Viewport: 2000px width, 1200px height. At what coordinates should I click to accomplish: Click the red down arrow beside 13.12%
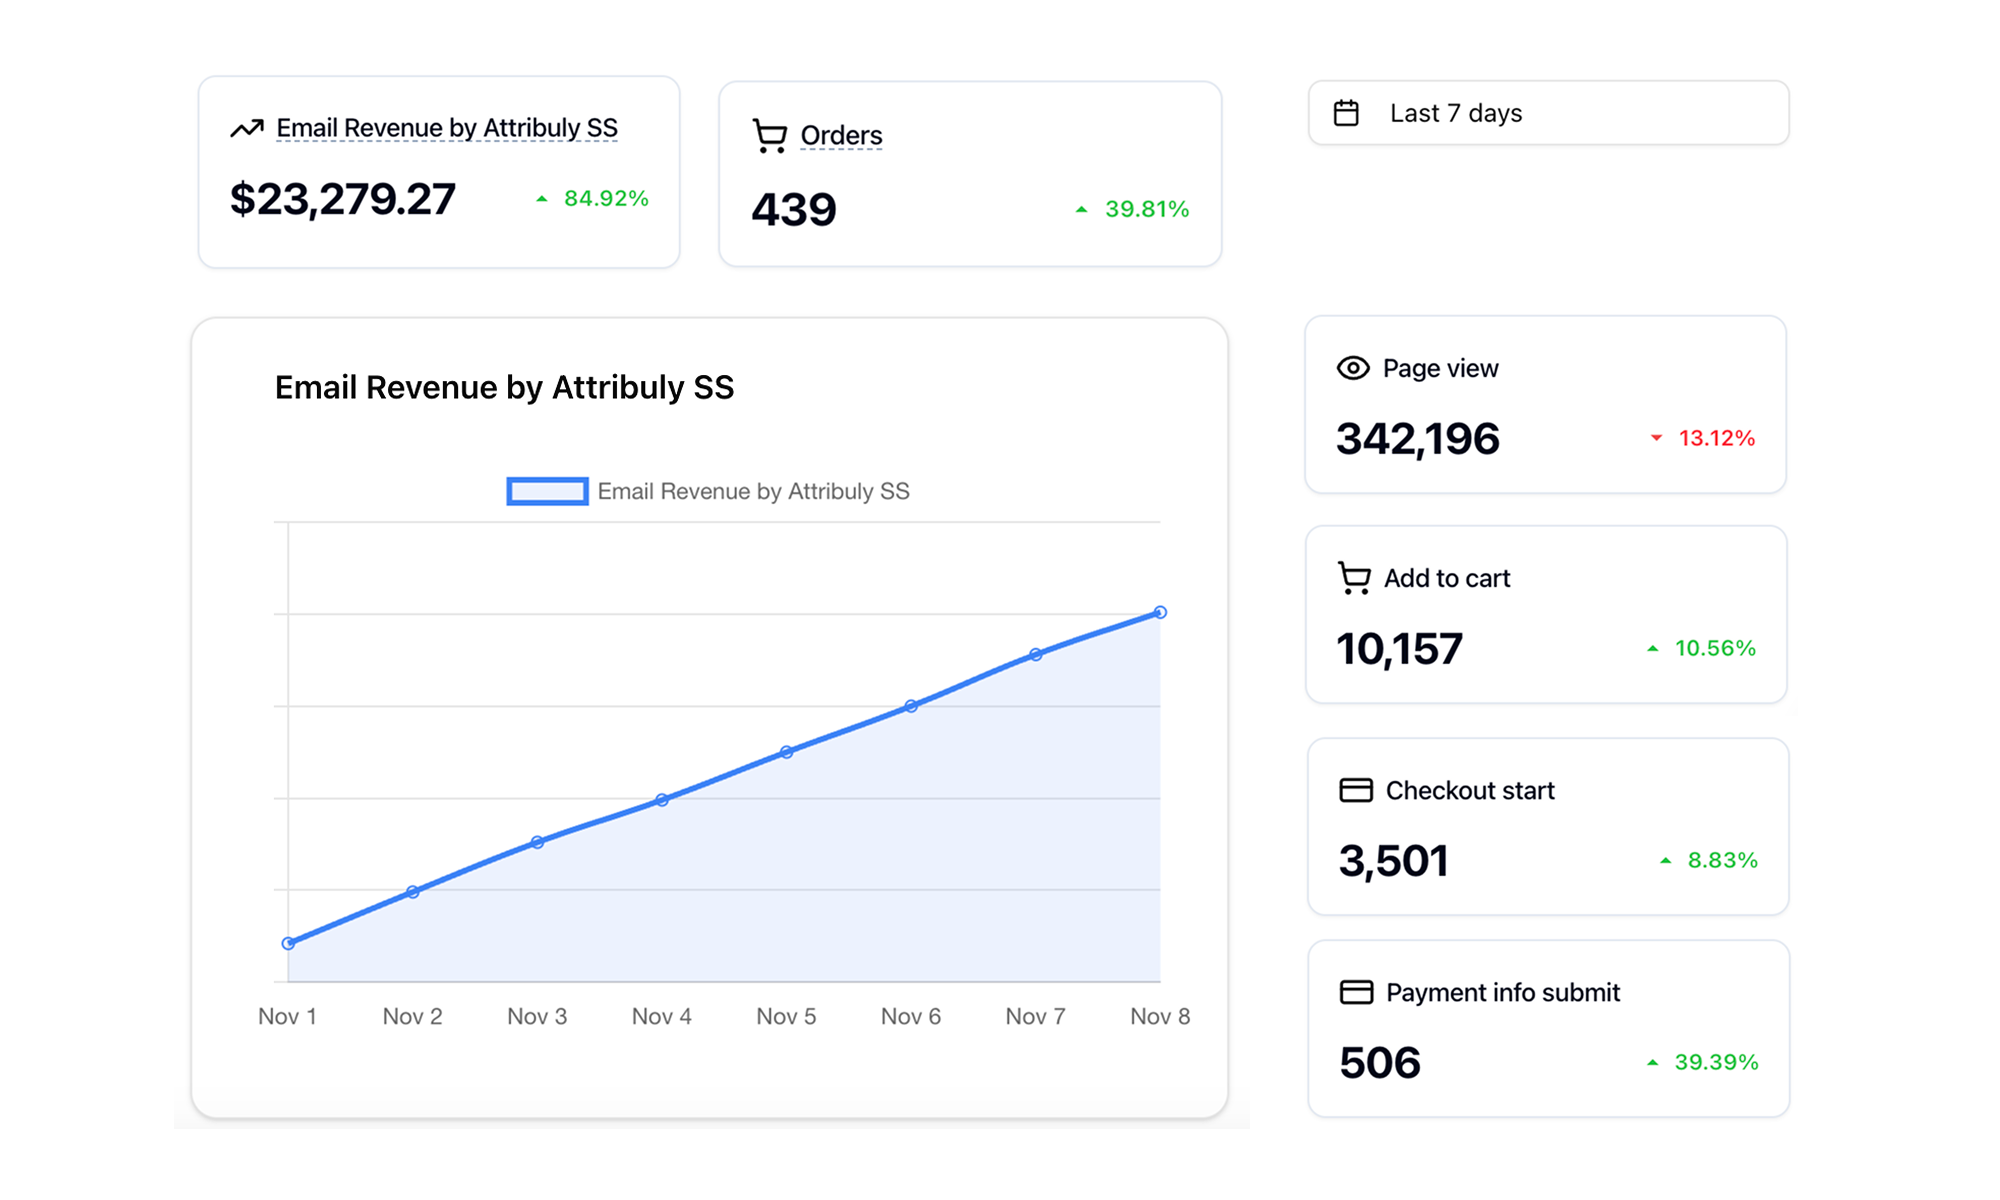[1656, 438]
